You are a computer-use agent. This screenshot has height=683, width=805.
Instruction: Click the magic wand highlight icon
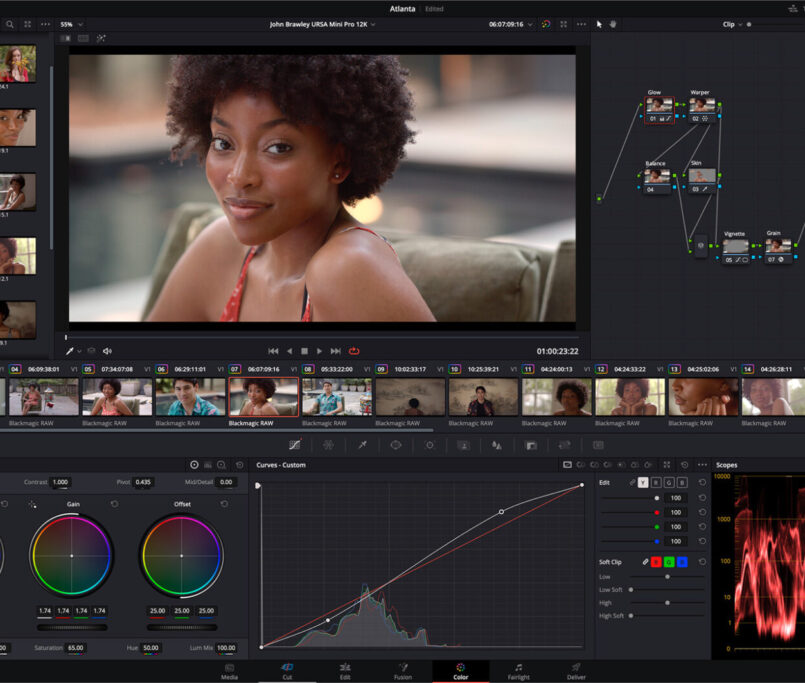101,38
